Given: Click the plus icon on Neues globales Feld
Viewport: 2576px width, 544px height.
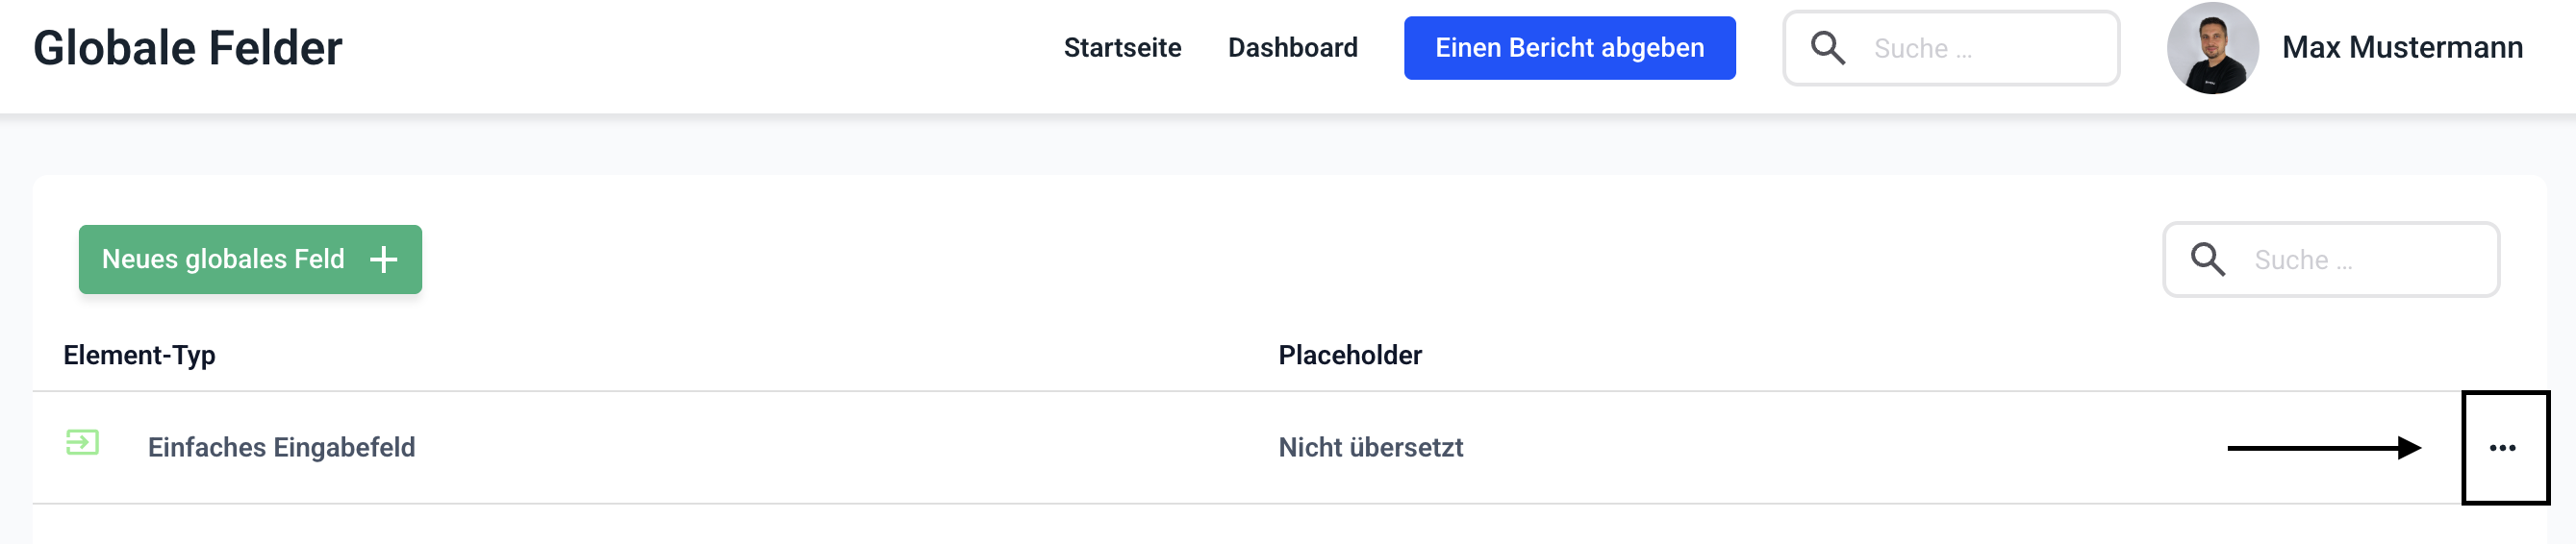Looking at the screenshot, I should coord(384,260).
